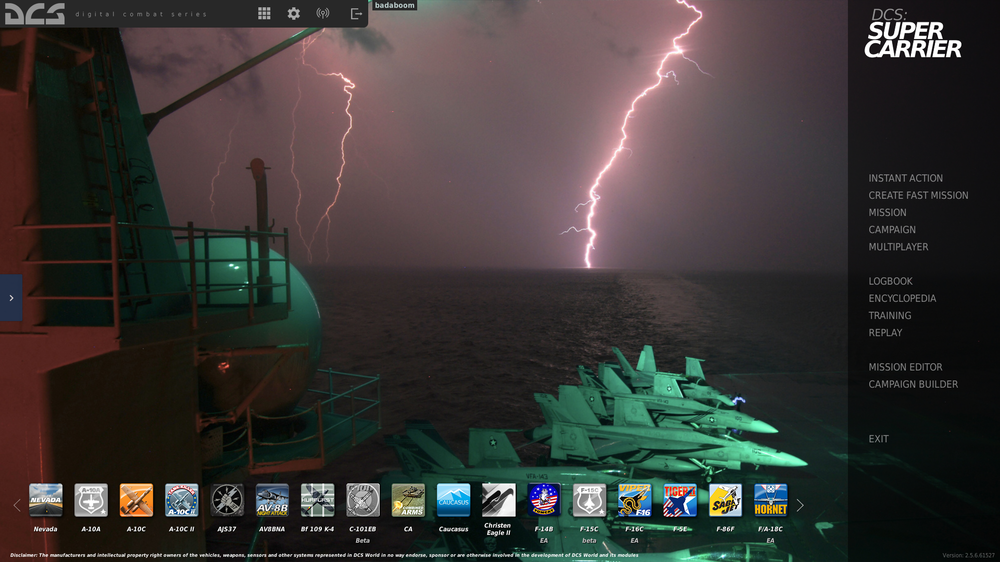The image size is (1000, 562).
Task: Click the Exit button
Action: pos(878,439)
